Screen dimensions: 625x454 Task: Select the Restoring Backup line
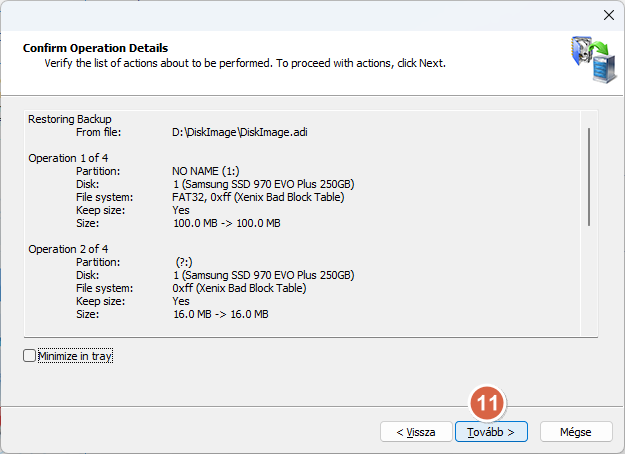(70, 119)
